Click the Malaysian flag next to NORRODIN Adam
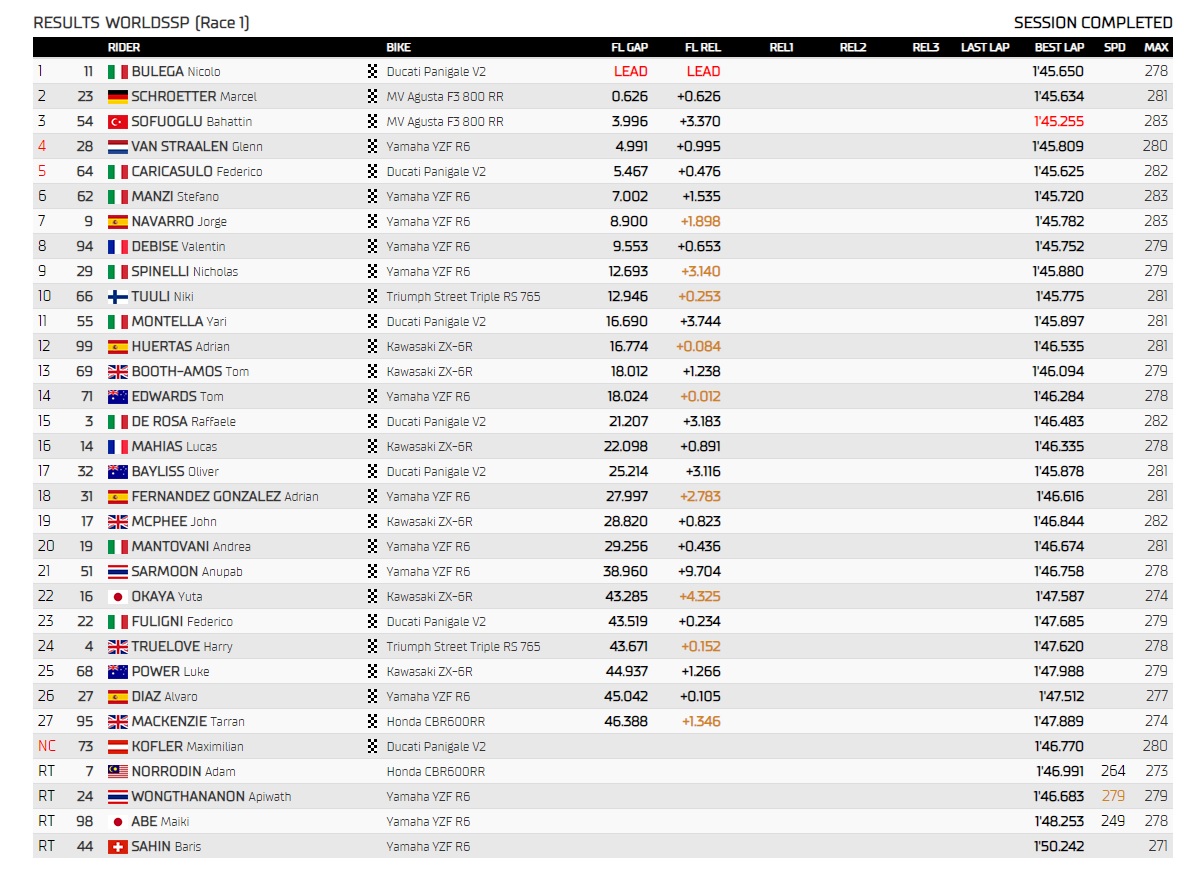This screenshot has height=873, width=1191. (x=118, y=772)
